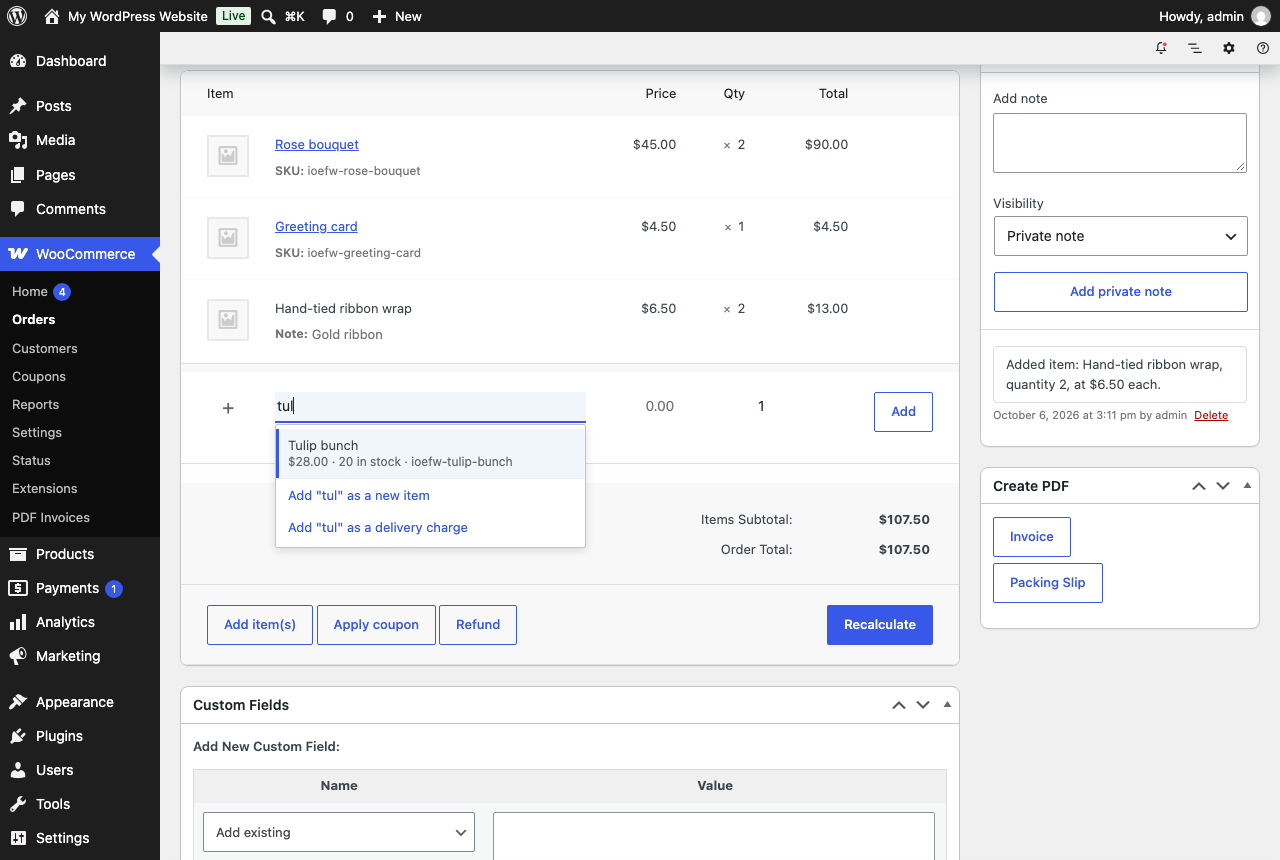
Task: Open the settings gear icon in toolbar
Action: tap(1229, 48)
